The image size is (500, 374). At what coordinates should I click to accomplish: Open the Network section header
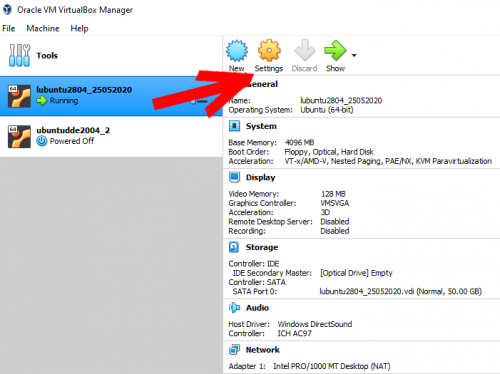click(263, 350)
